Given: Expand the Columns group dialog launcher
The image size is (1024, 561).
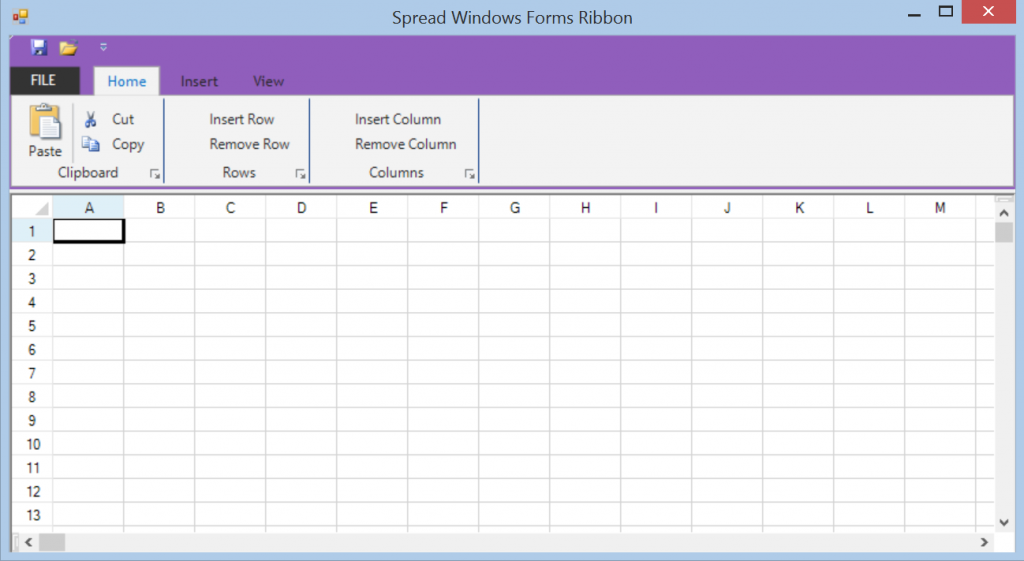Looking at the screenshot, I should pyautogui.click(x=469, y=174).
